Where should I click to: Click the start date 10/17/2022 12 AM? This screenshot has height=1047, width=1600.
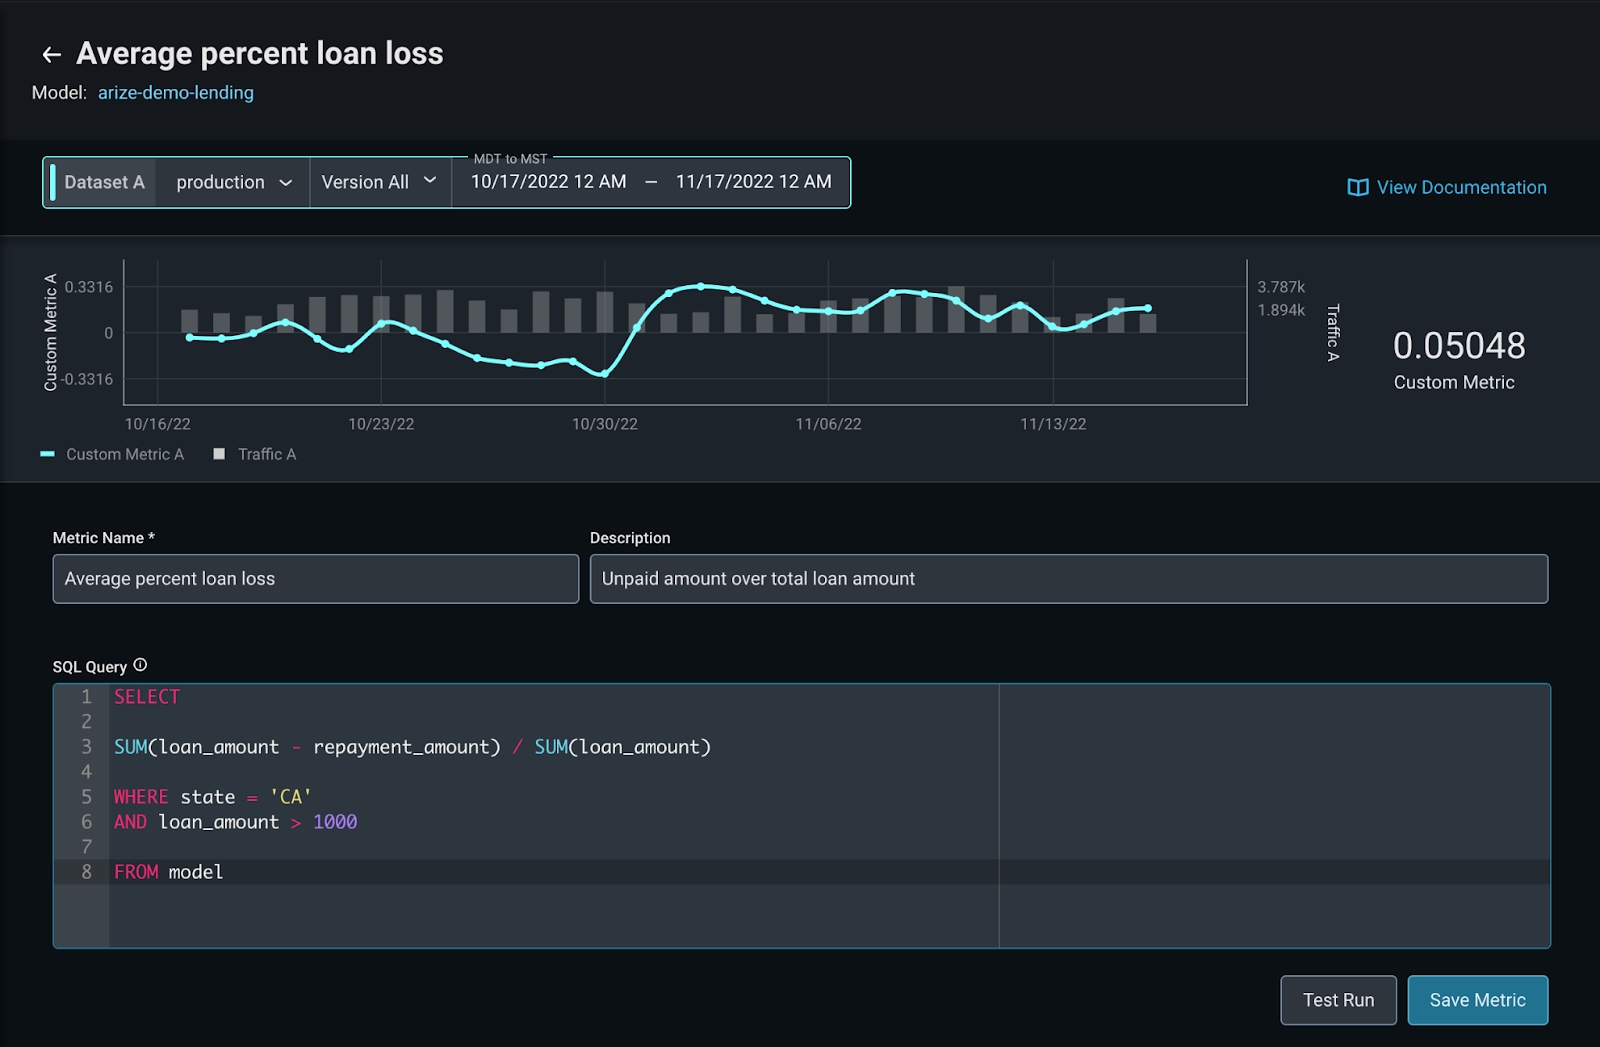(548, 182)
